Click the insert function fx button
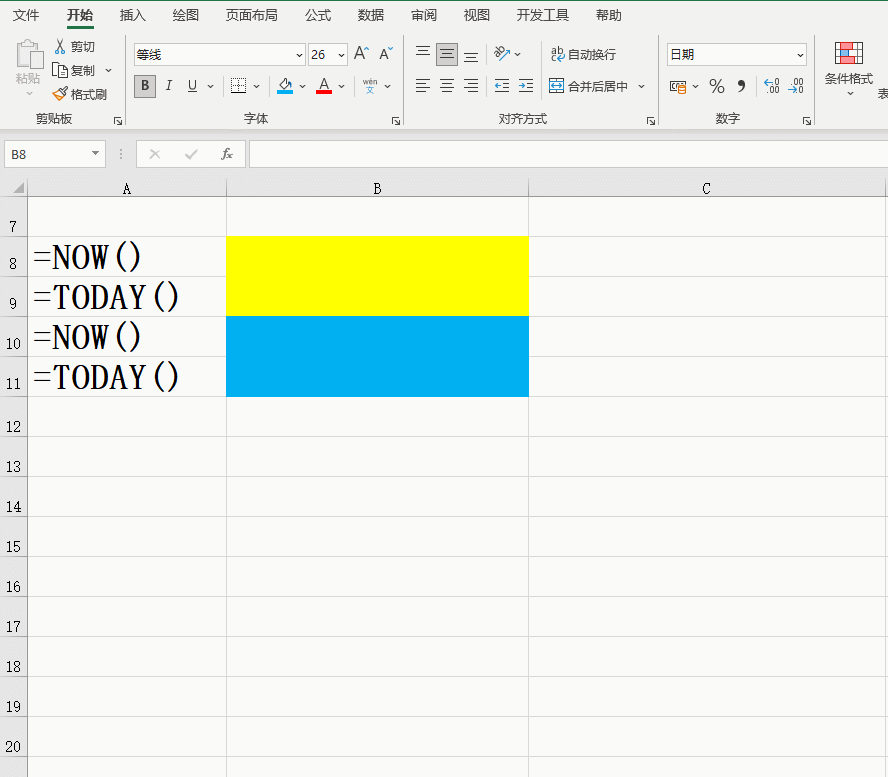888x777 pixels. (x=227, y=154)
